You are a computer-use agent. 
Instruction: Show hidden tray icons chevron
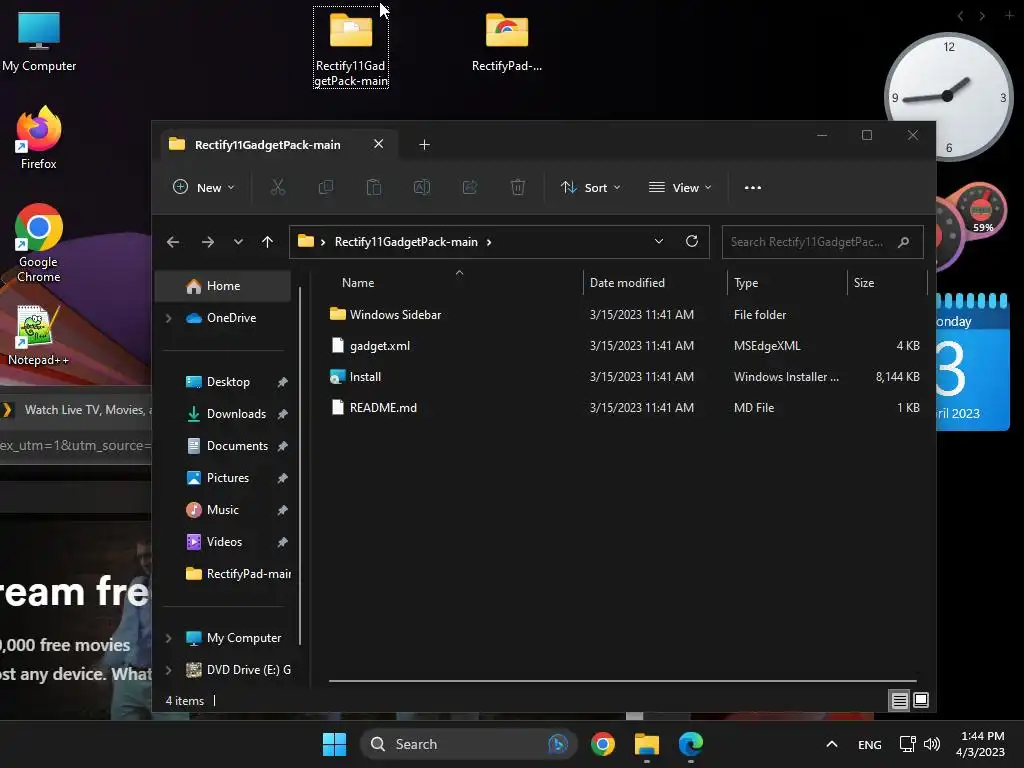(x=831, y=744)
